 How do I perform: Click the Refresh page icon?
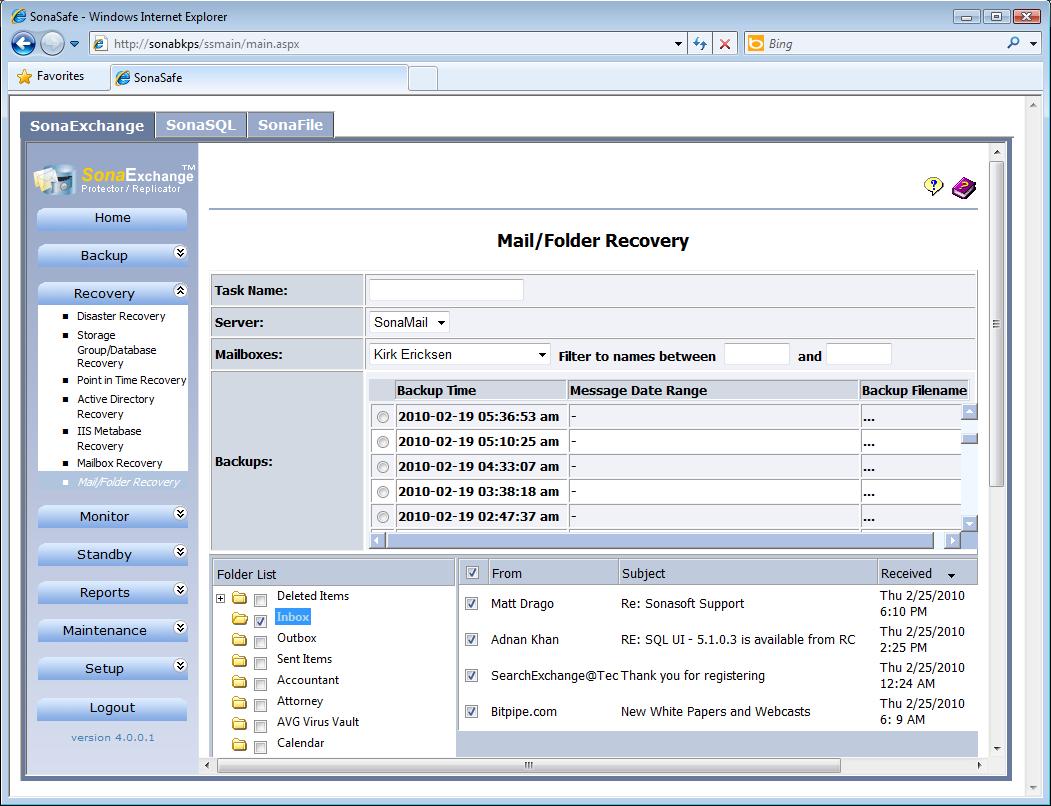700,44
